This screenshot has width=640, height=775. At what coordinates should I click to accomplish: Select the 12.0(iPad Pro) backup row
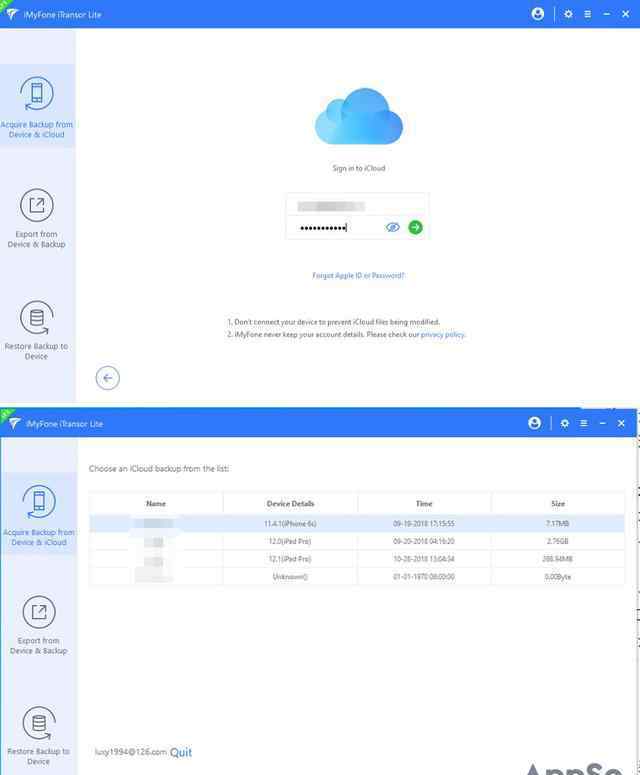click(x=357, y=541)
